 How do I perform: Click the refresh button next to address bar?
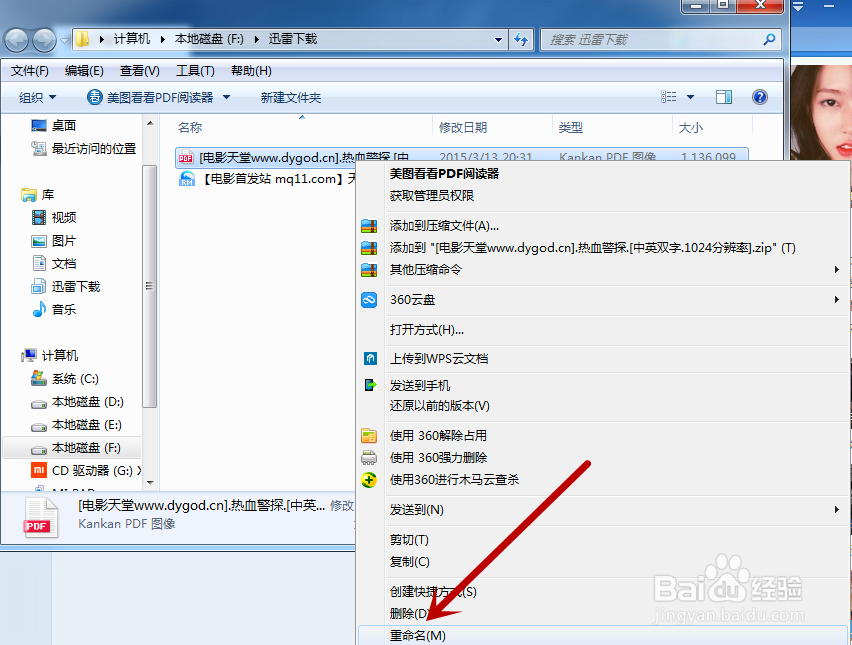tap(521, 40)
